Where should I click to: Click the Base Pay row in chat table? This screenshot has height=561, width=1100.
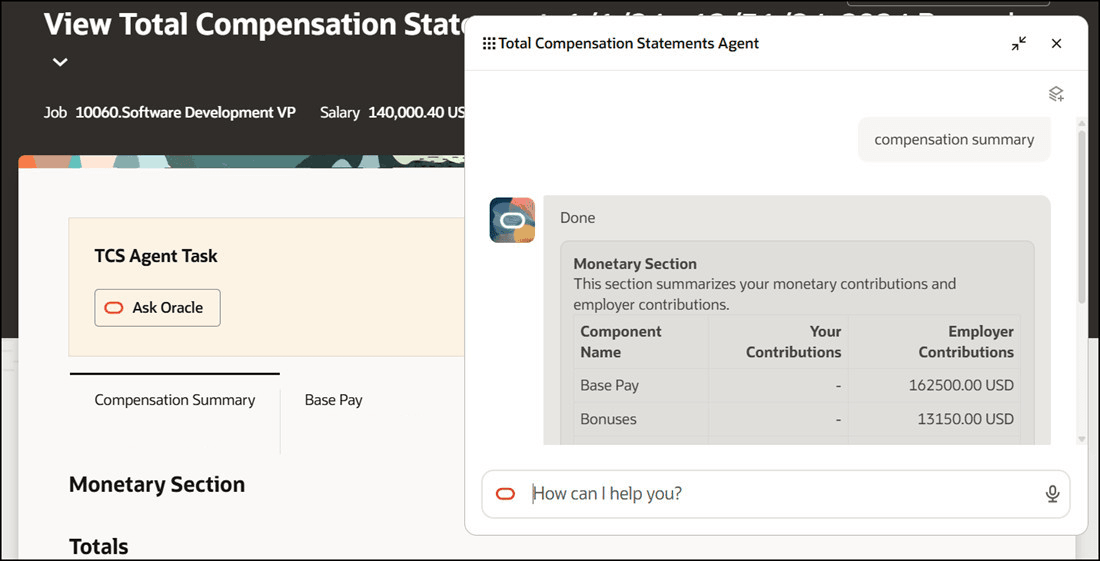[x=797, y=386]
